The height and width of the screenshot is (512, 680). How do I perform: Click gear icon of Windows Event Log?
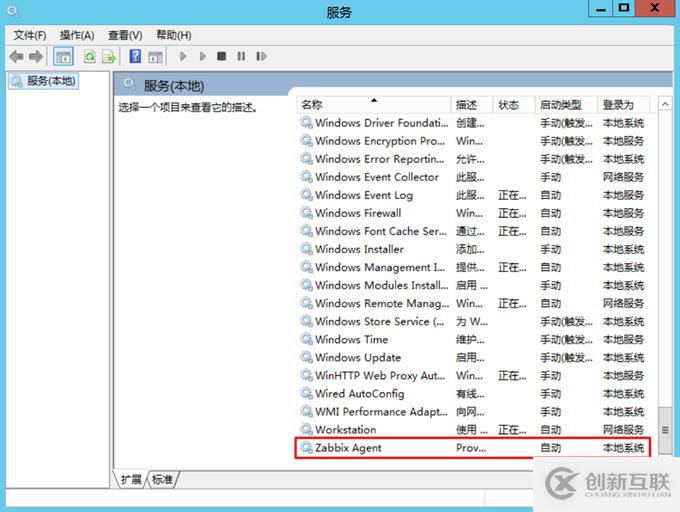tap(306, 195)
